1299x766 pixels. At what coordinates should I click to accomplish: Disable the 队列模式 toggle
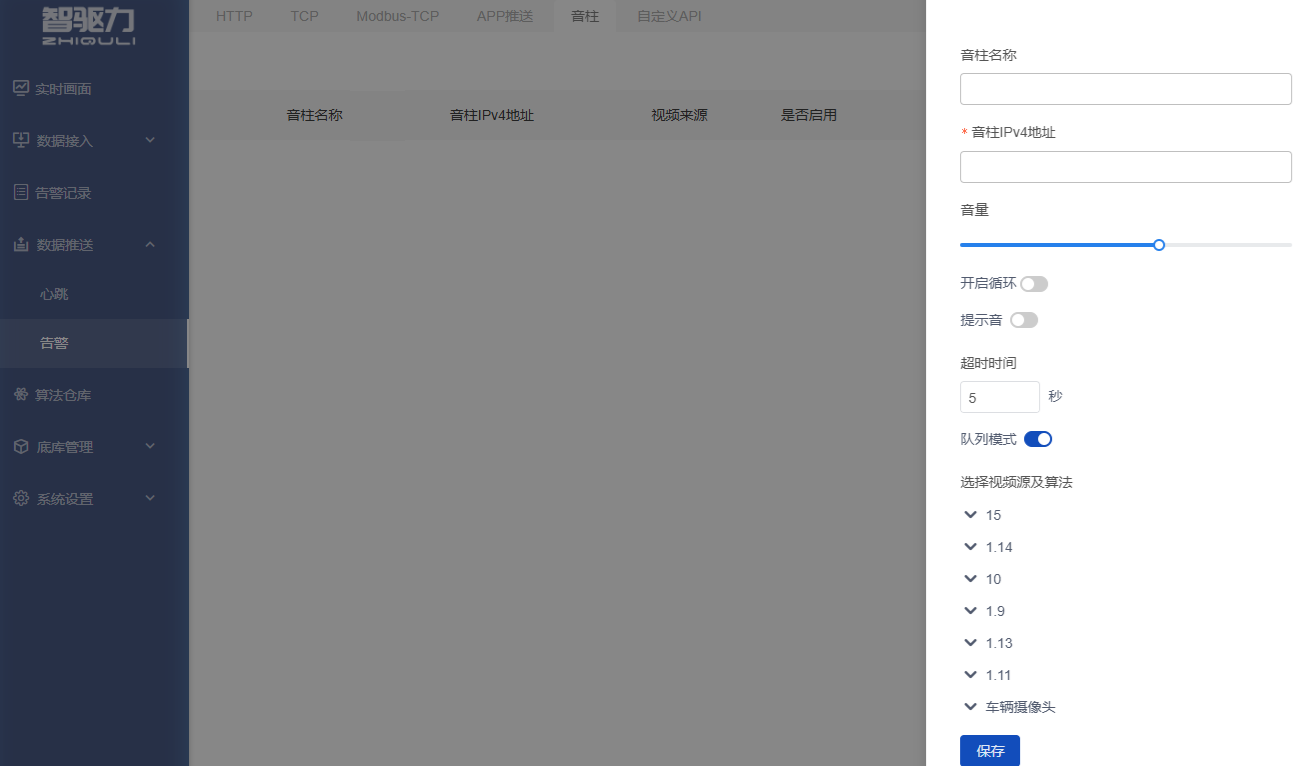[1038, 439]
